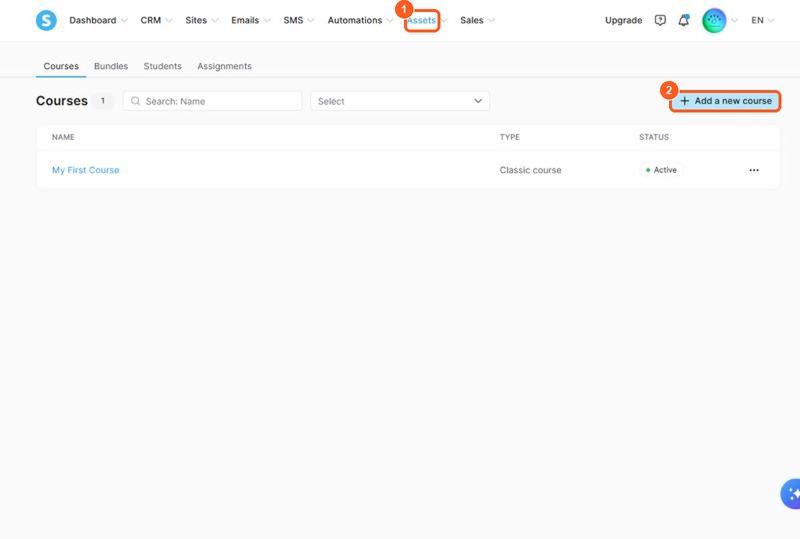Screen dimensions: 800x539
Task: Expand the Emails chevron arrow
Action: click(266, 20)
